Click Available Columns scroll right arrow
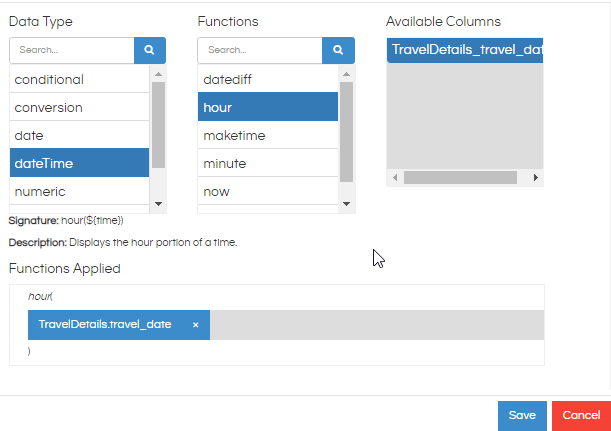Image resolution: width=611 pixels, height=431 pixels. [x=536, y=178]
